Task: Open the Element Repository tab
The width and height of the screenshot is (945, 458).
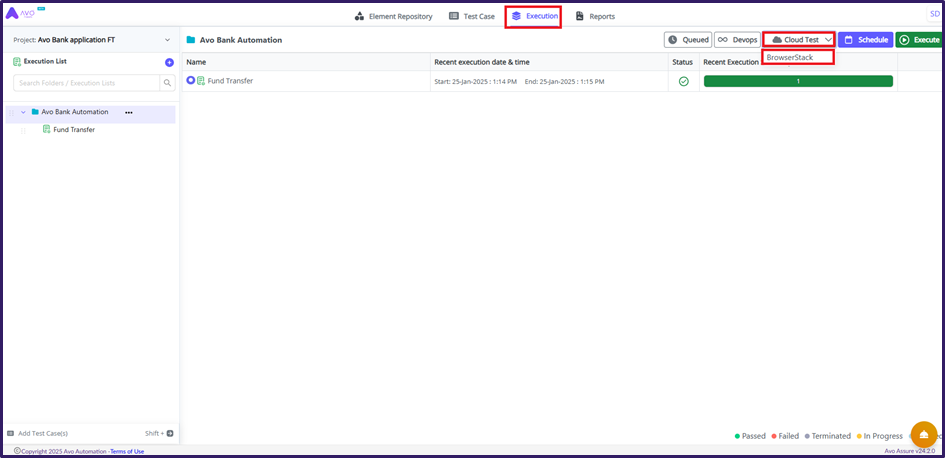Action: [x=394, y=16]
